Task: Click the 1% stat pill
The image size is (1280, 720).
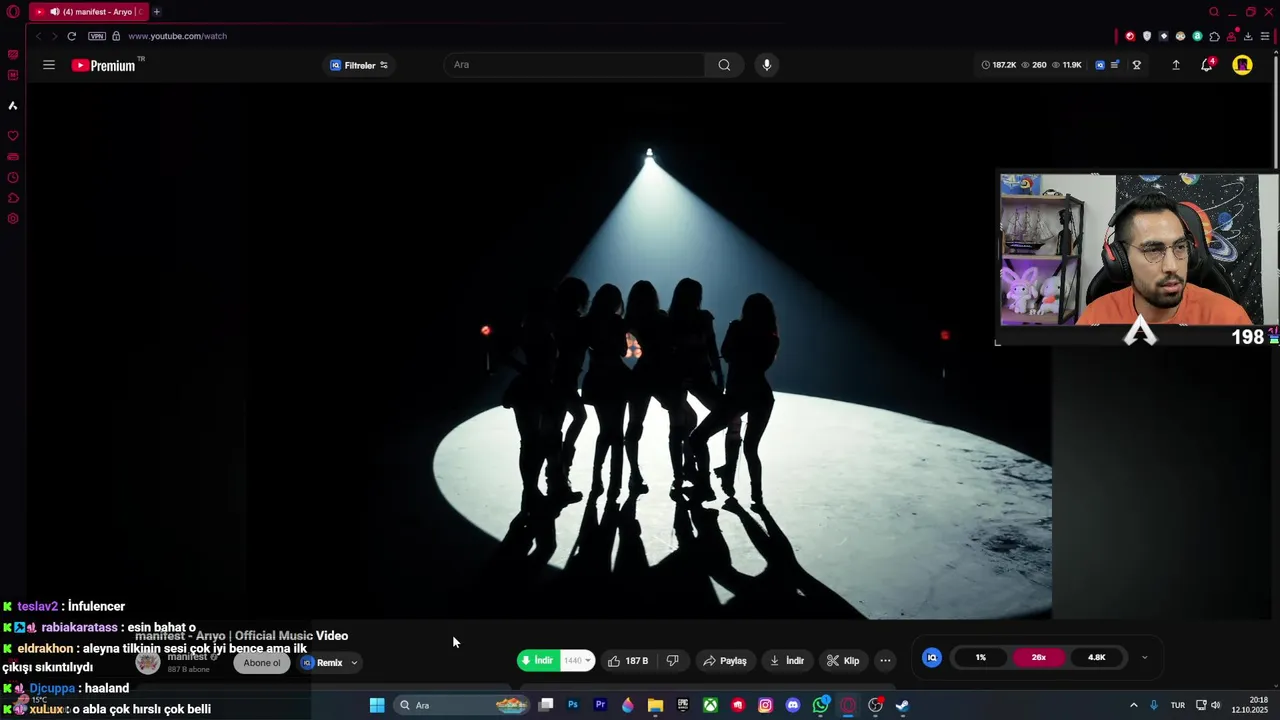Action: tap(981, 657)
